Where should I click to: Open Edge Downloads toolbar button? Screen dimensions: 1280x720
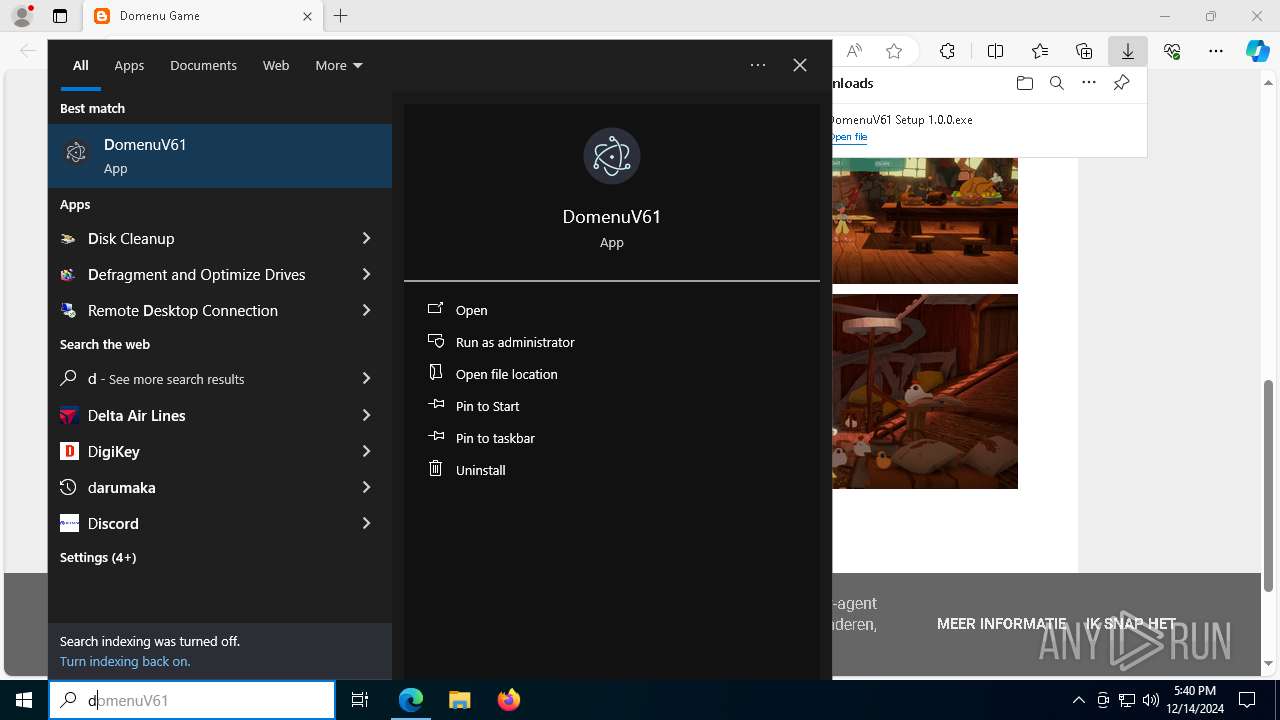(1128, 51)
